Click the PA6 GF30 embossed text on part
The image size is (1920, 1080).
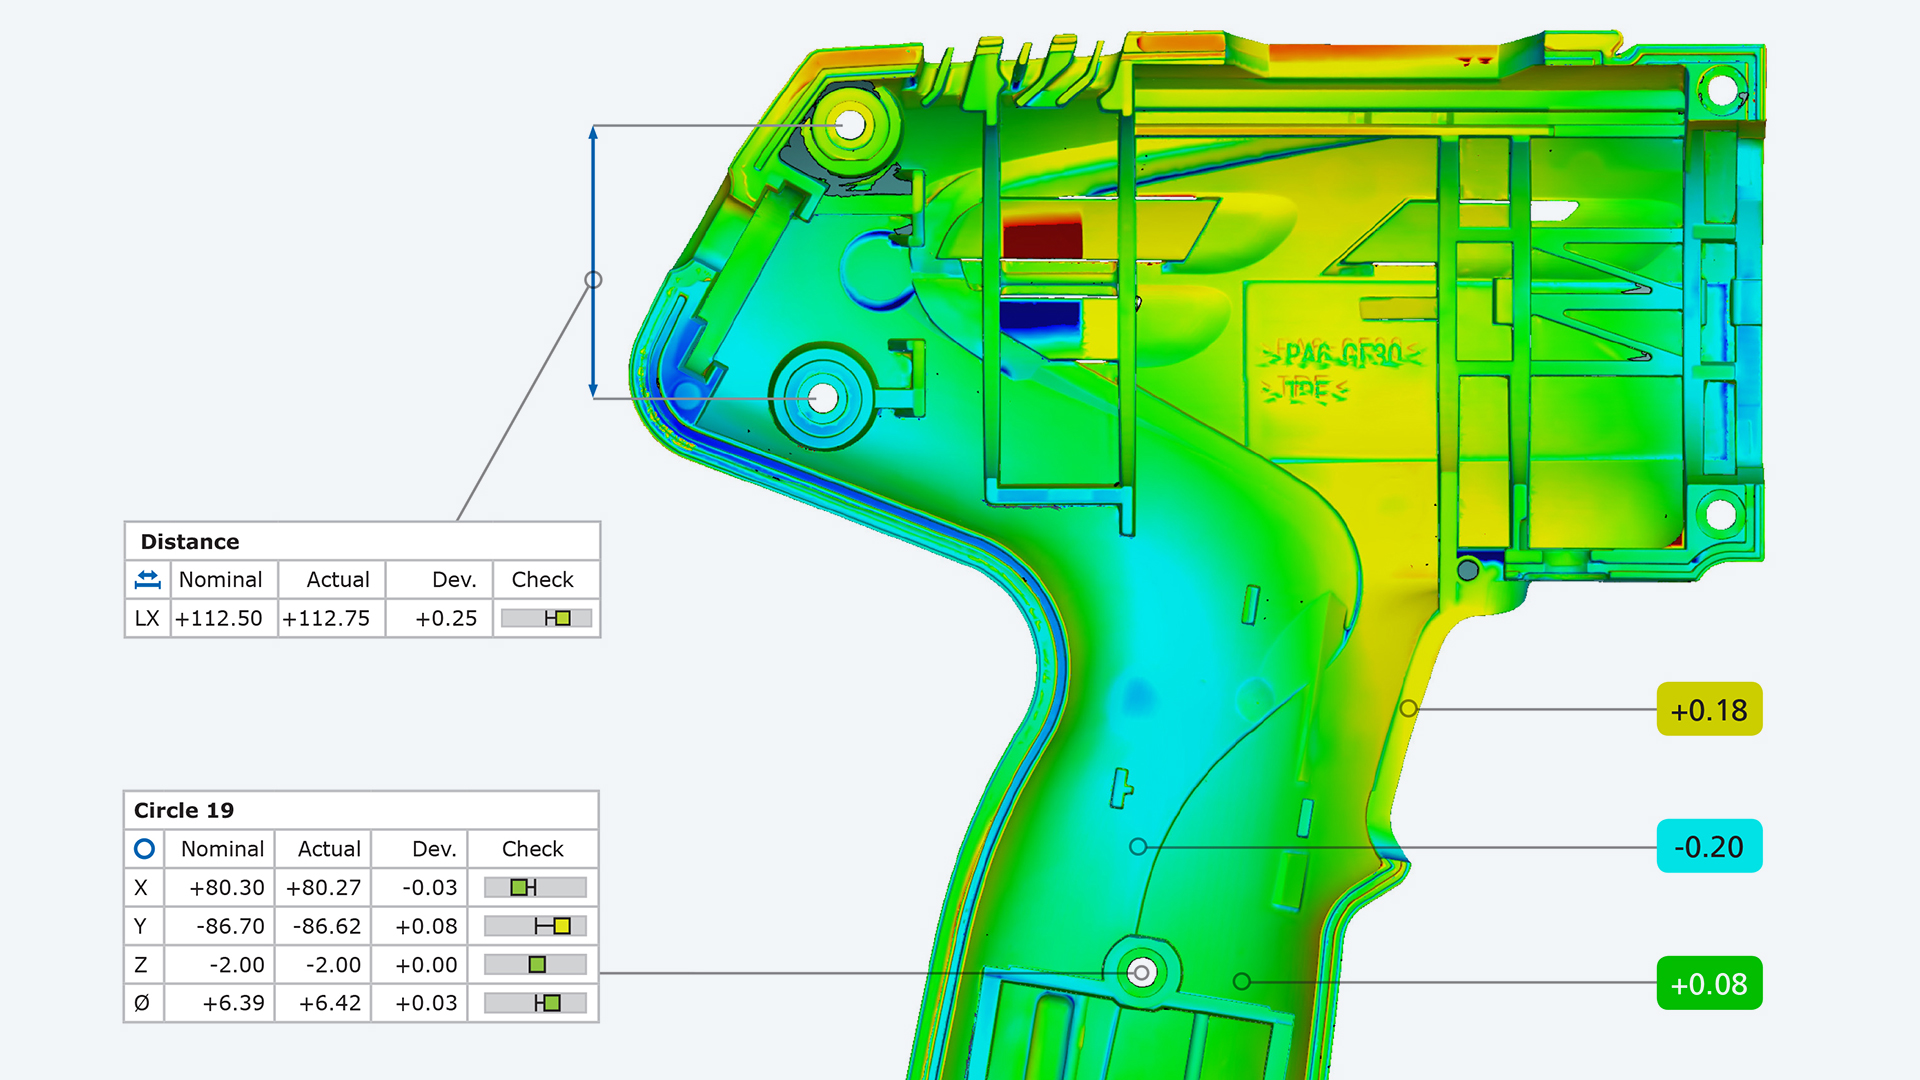pyautogui.click(x=1342, y=355)
